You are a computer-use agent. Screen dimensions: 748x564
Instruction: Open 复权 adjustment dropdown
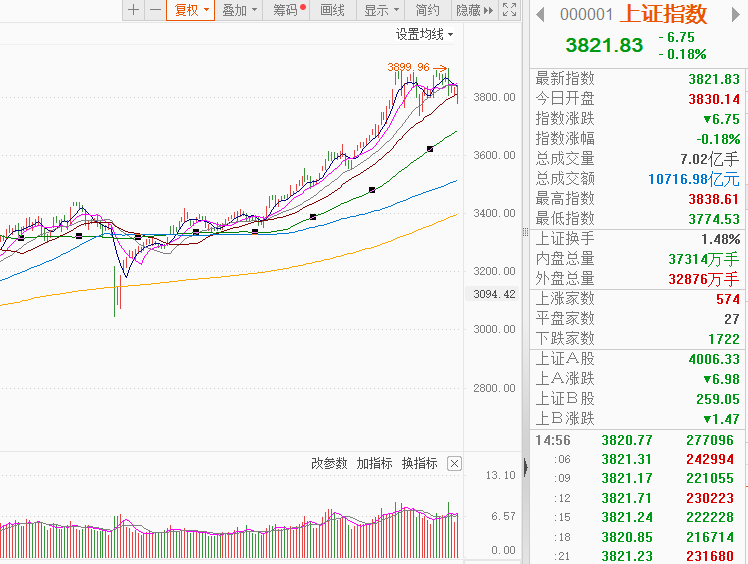tap(190, 10)
